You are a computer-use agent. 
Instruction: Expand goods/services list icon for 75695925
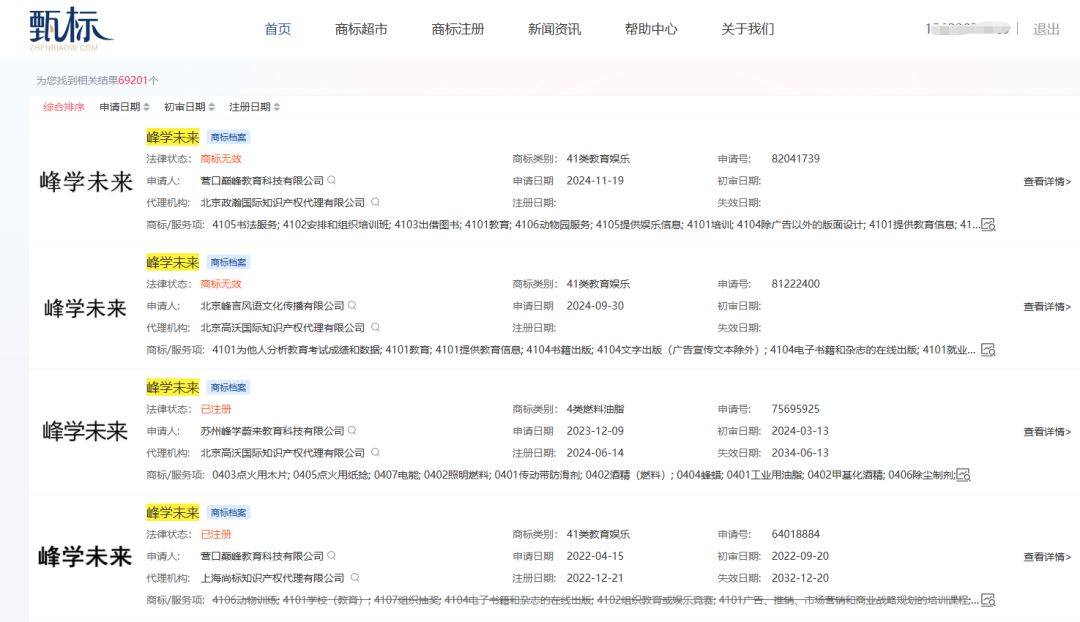(x=964, y=475)
